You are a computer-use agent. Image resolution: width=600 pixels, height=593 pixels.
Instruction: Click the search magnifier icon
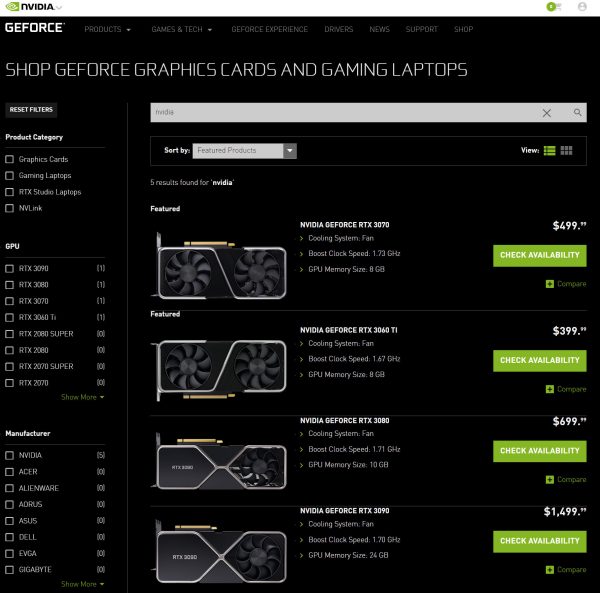[577, 112]
